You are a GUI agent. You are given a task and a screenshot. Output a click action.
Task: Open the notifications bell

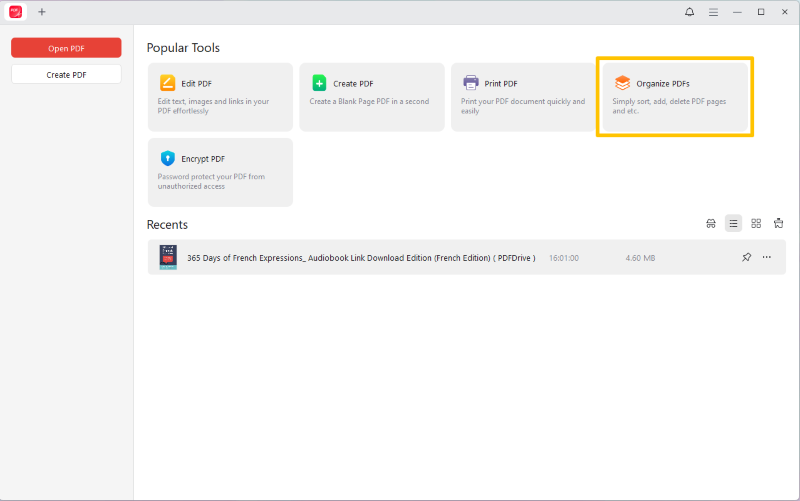tap(689, 12)
